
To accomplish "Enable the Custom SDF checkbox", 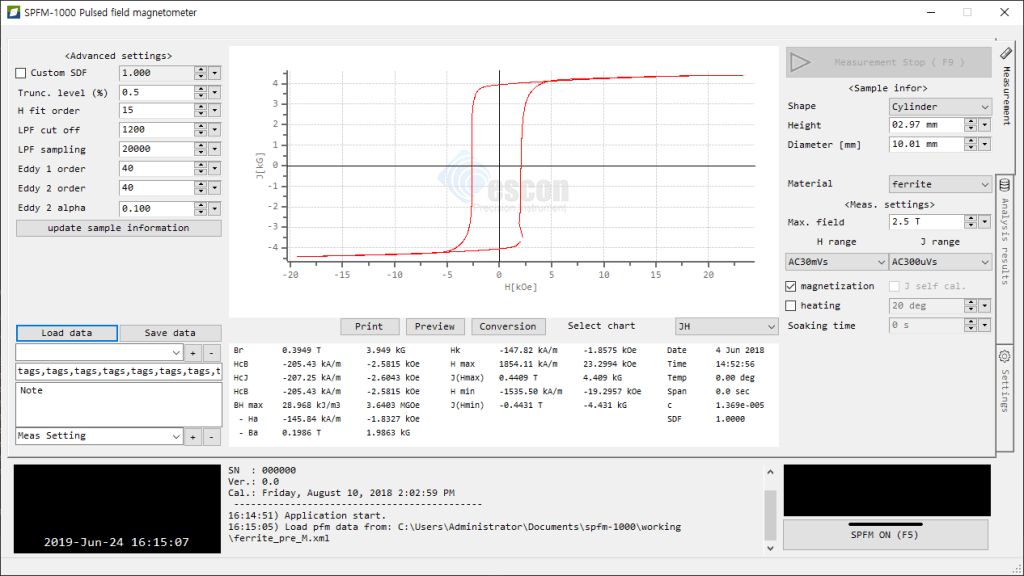I will 22,73.
